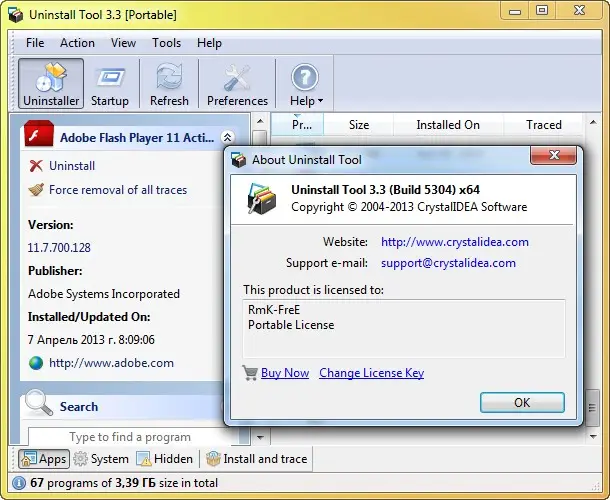Click the globe icon beside adobe.com

pos(36,363)
